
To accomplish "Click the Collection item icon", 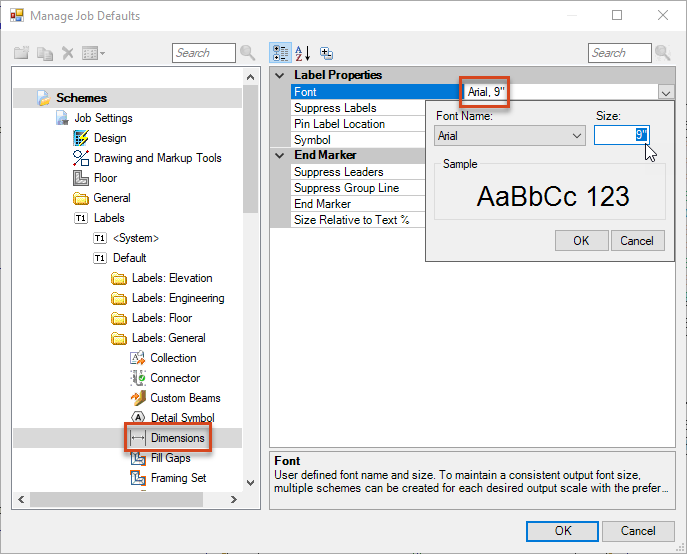I will coord(138,358).
